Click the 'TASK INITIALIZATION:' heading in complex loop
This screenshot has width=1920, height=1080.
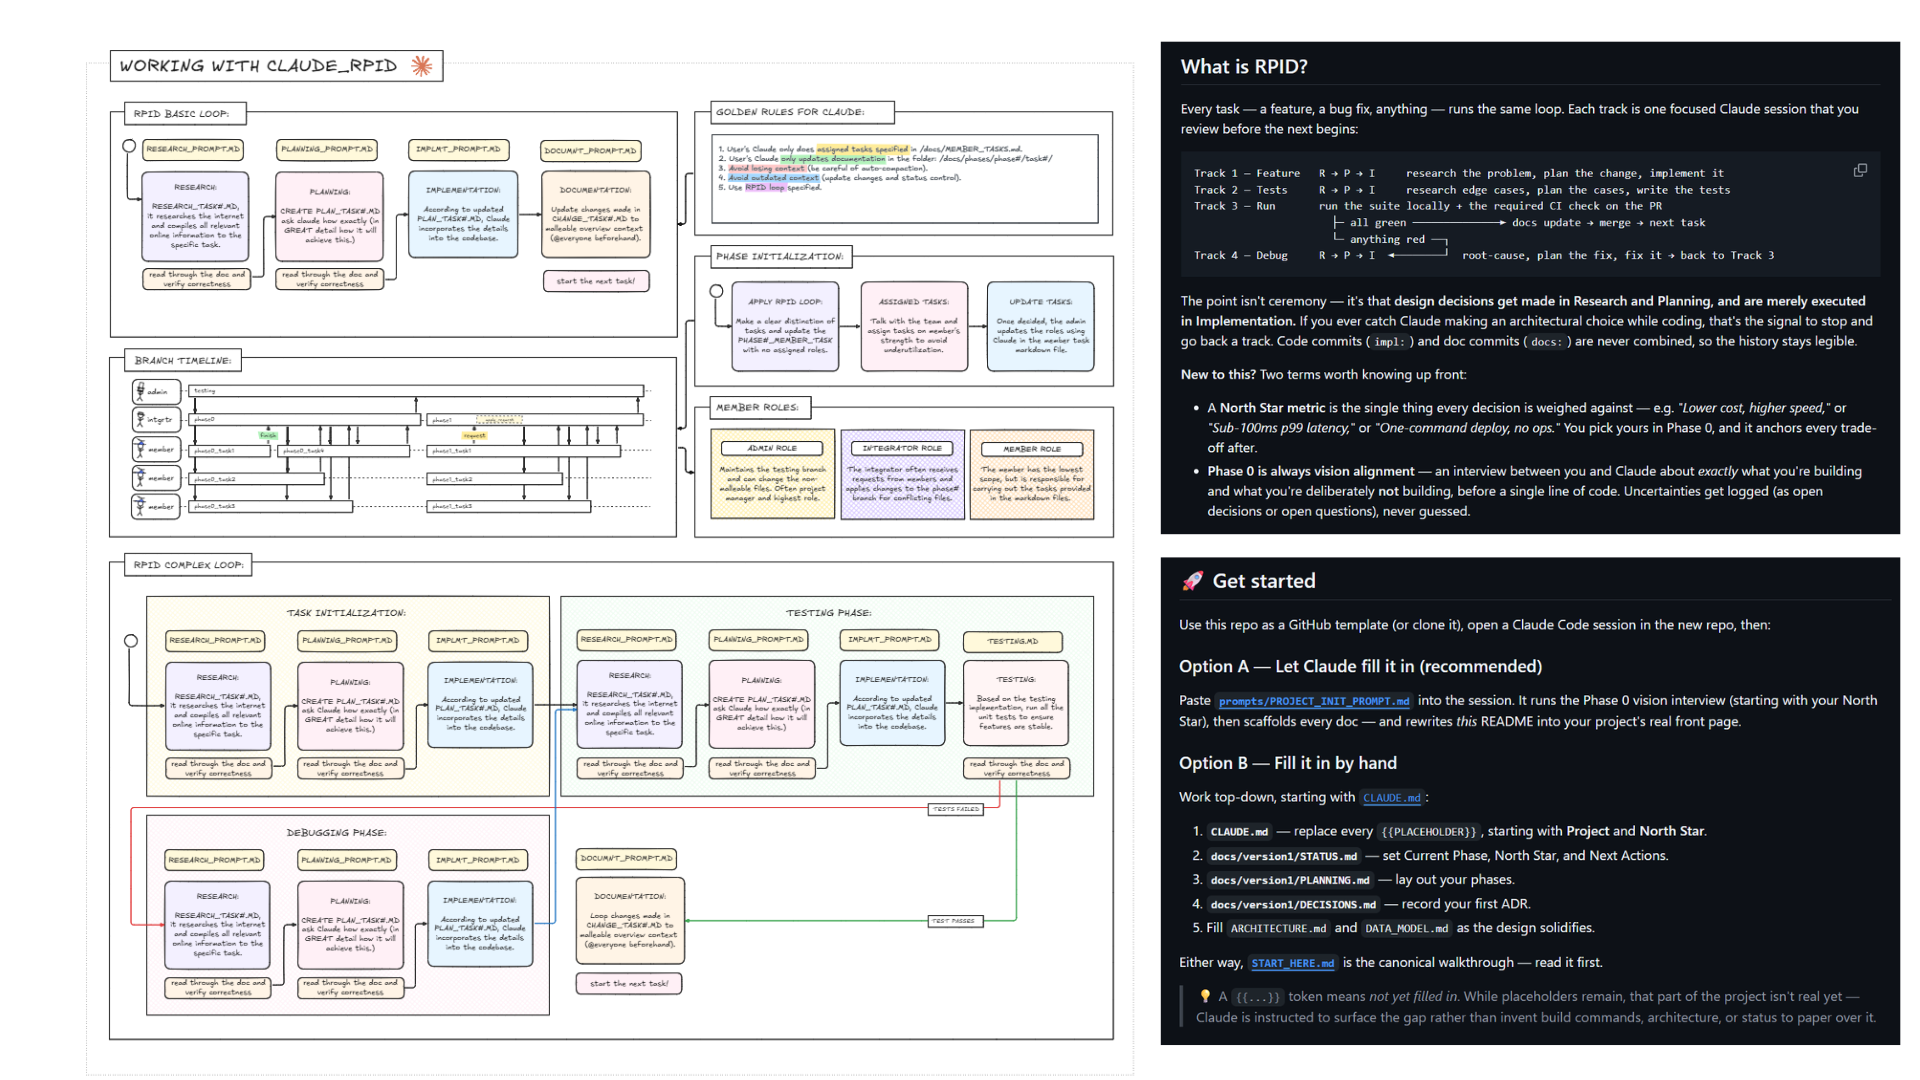pos(346,613)
